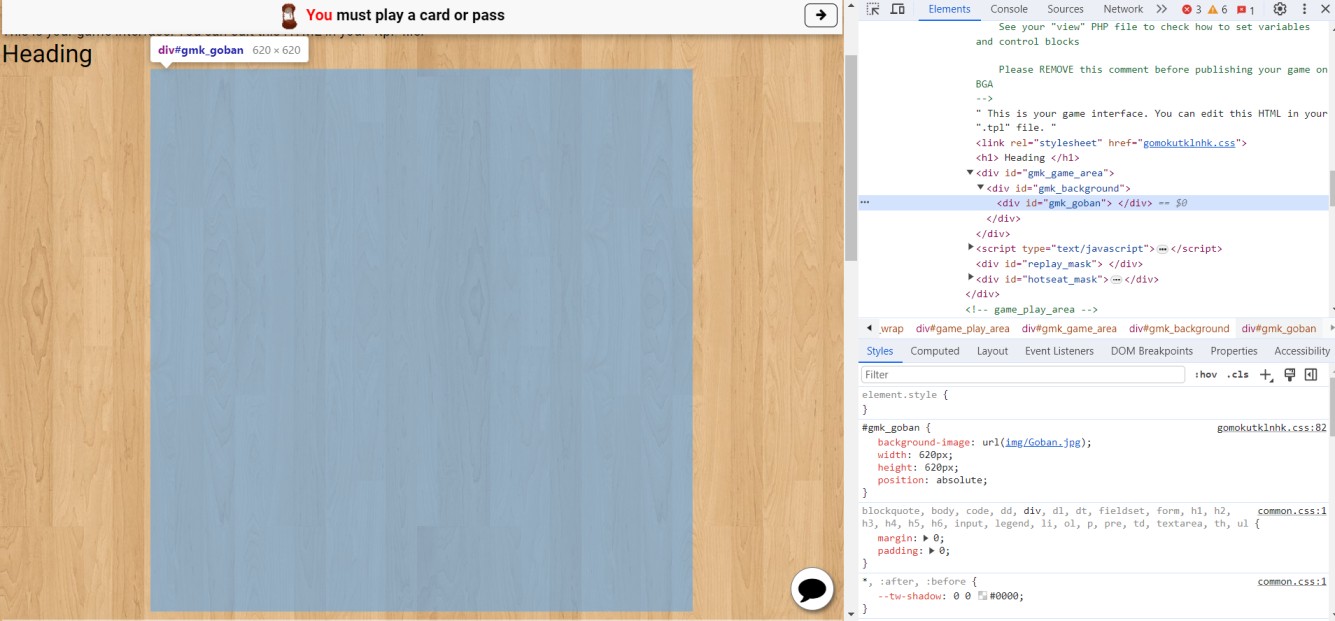Select the replay_mask div node
This screenshot has height=621, width=1335.
pos(1059,264)
